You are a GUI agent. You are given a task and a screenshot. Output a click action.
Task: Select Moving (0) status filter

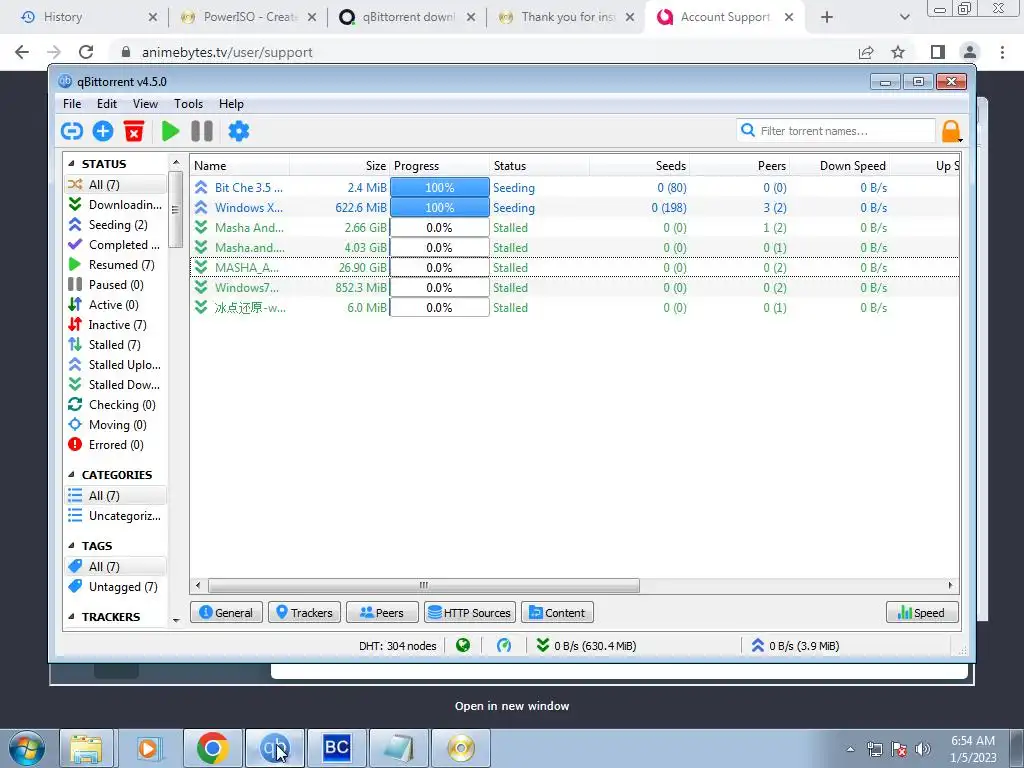[x=116, y=425]
